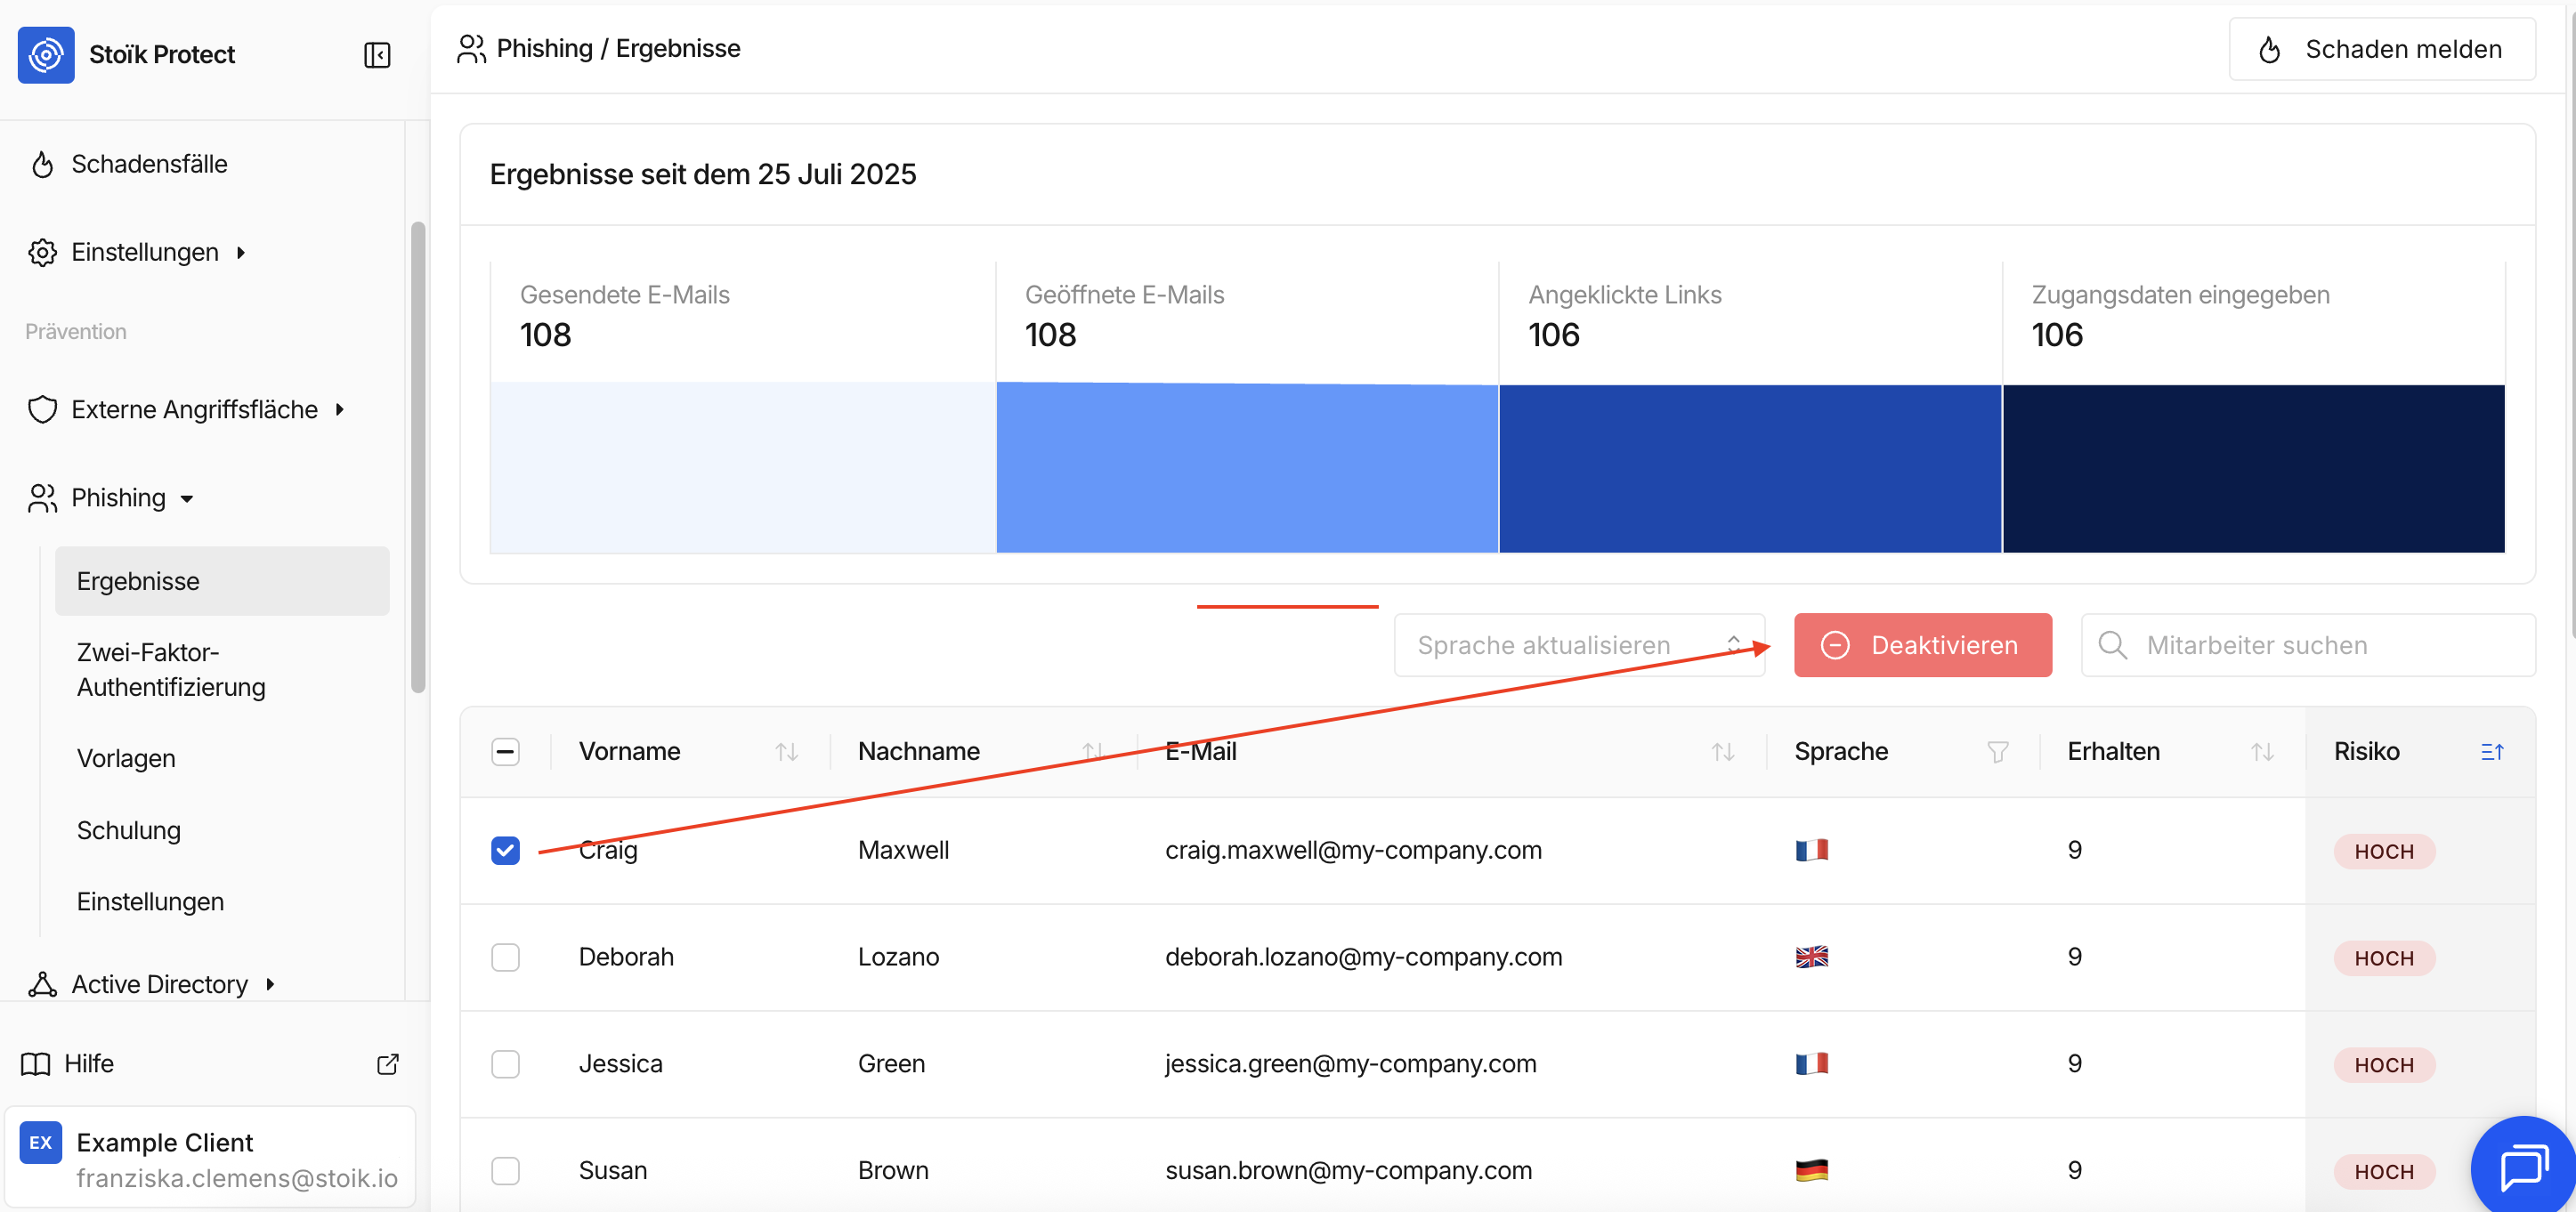The image size is (2576, 1212).
Task: Click the Risiko sort icon
Action: [2491, 752]
